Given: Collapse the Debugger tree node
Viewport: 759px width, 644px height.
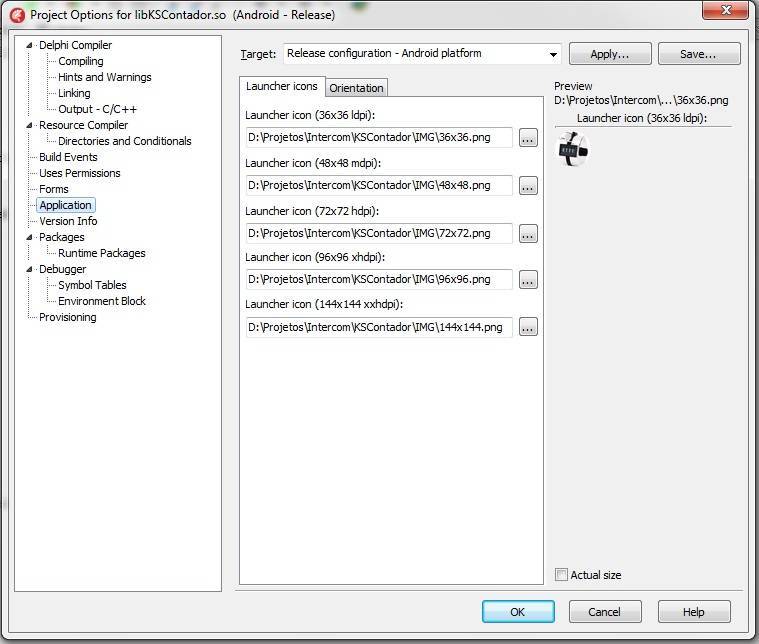Looking at the screenshot, I should (x=31, y=269).
